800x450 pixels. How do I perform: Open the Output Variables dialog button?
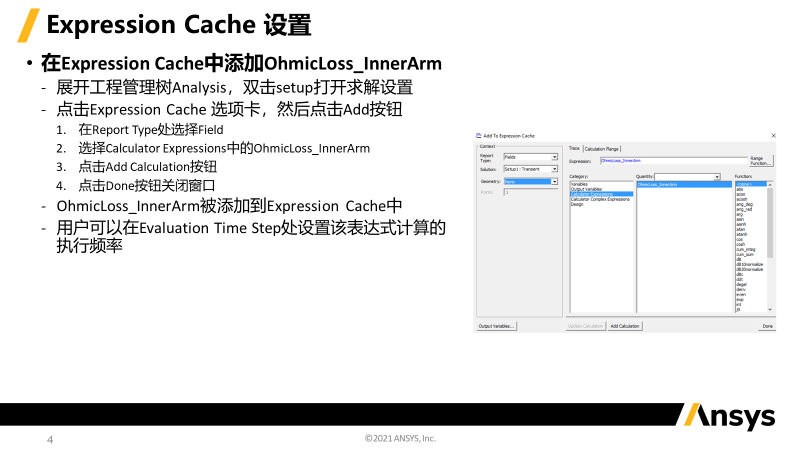click(496, 326)
